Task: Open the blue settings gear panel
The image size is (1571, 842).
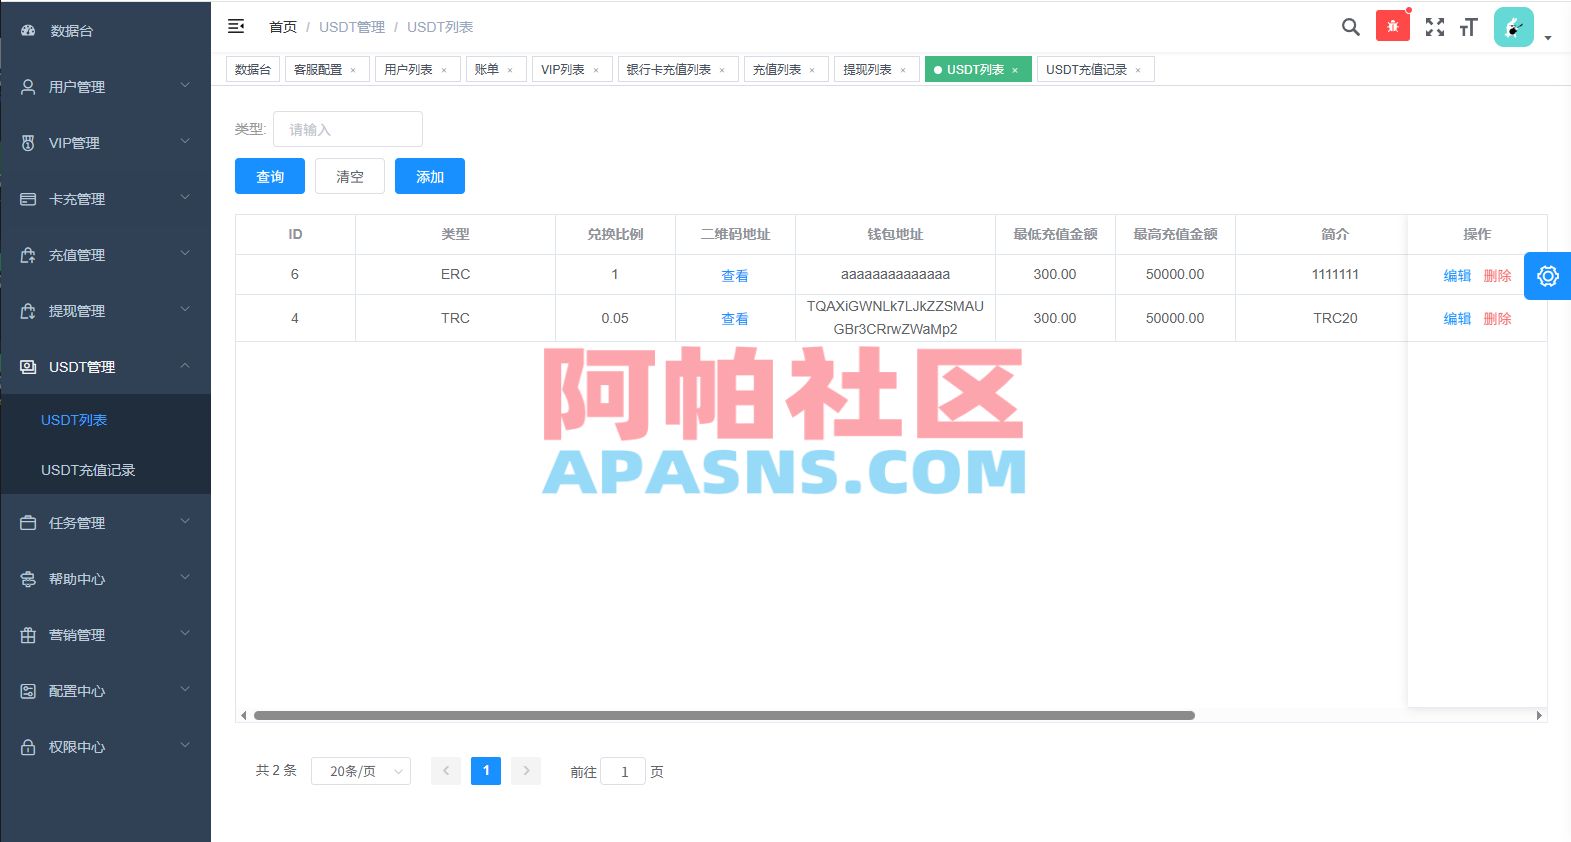Action: click(x=1548, y=276)
